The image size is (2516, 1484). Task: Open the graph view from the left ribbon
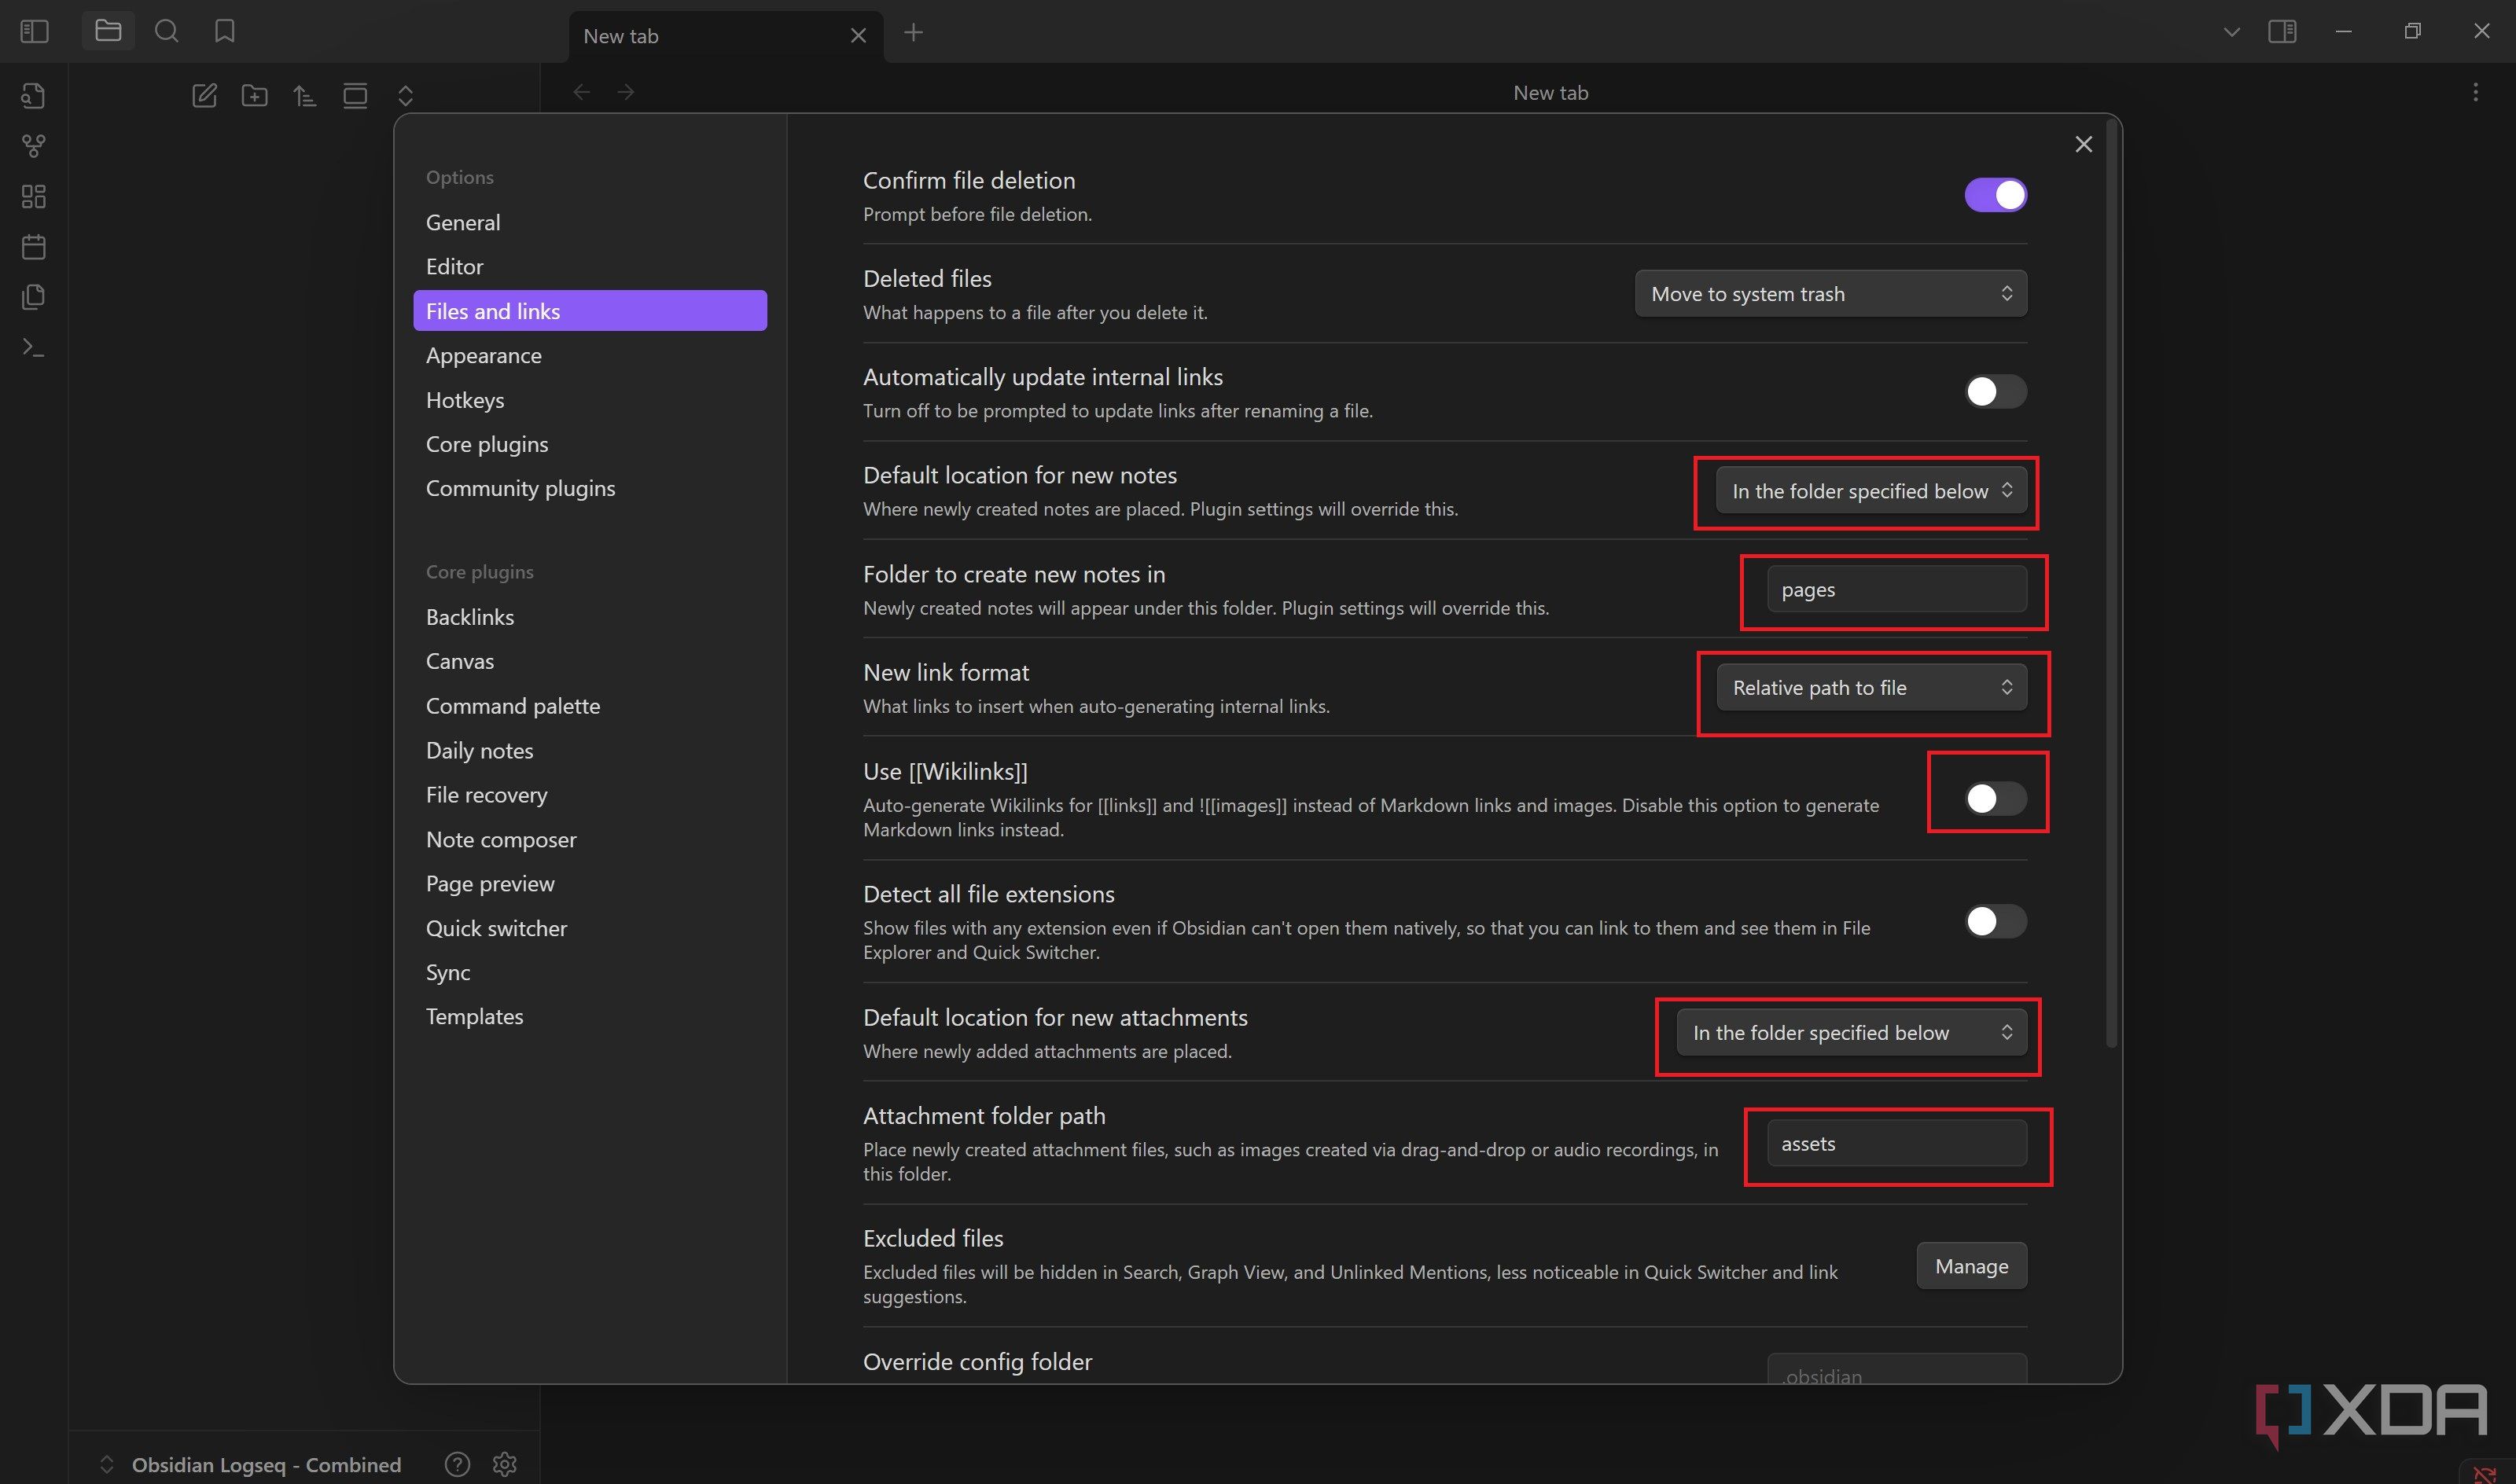click(x=33, y=146)
